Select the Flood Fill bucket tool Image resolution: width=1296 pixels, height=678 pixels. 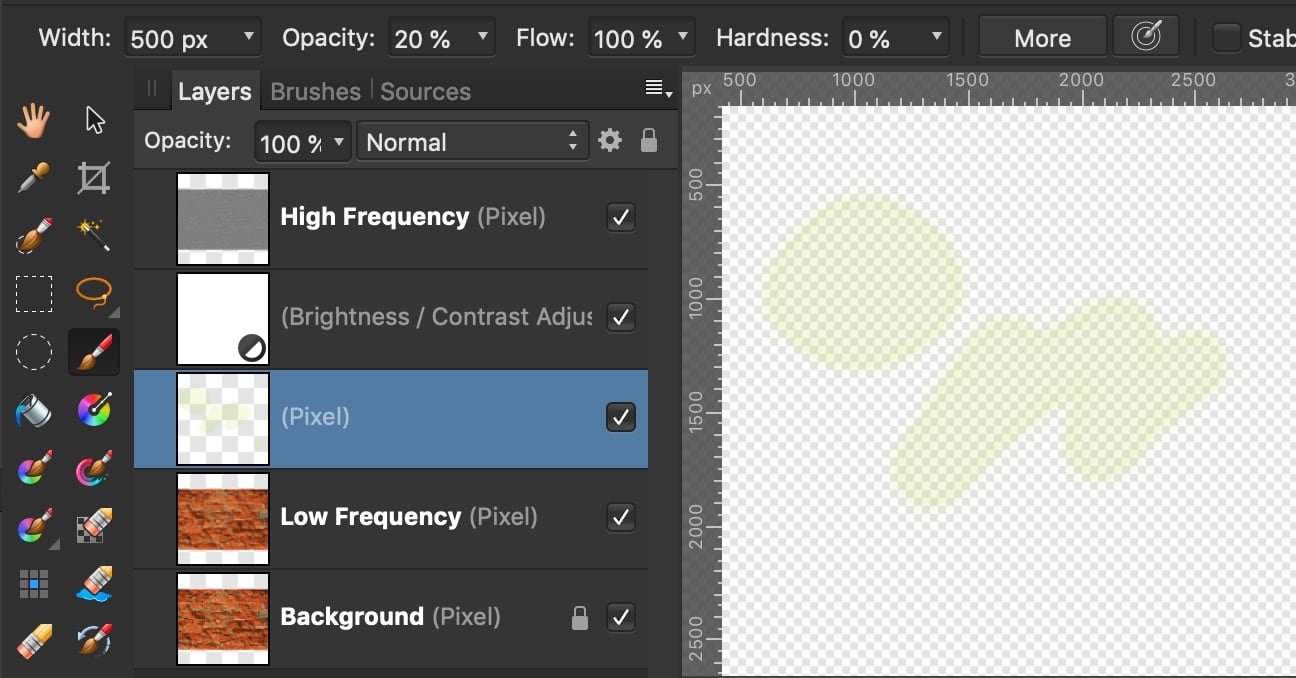click(33, 410)
